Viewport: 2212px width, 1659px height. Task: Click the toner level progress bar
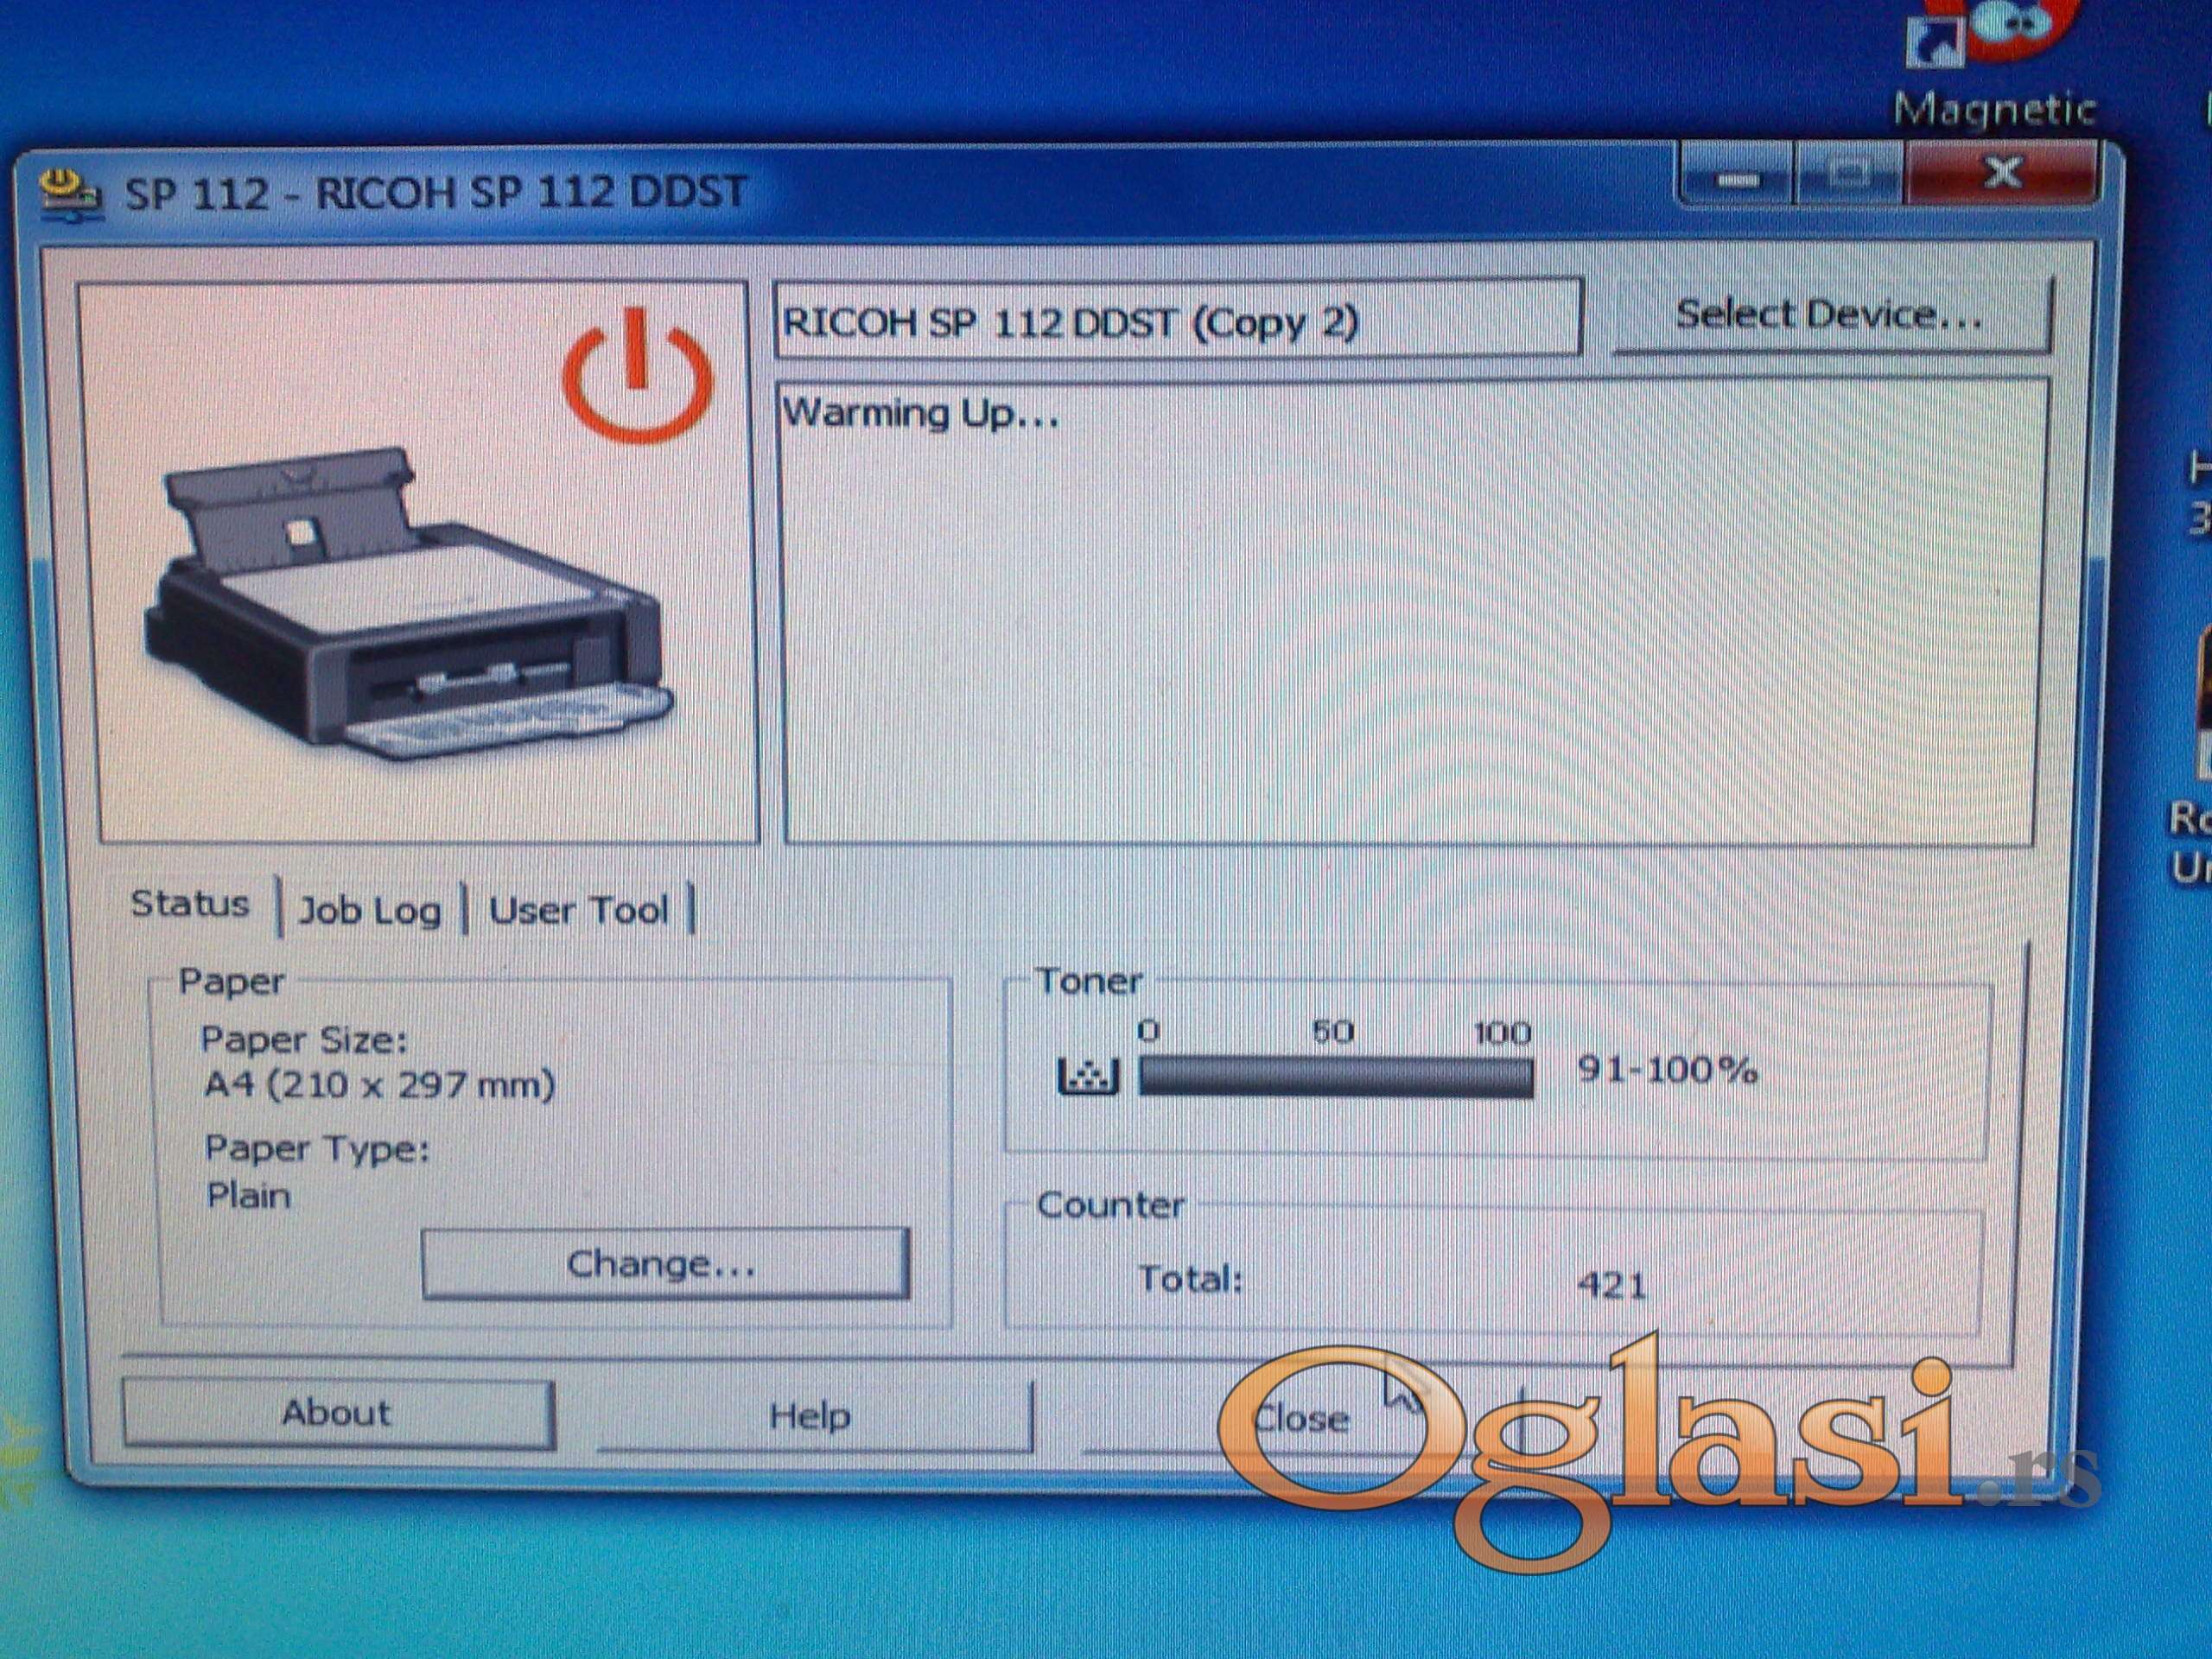(x=1336, y=1077)
